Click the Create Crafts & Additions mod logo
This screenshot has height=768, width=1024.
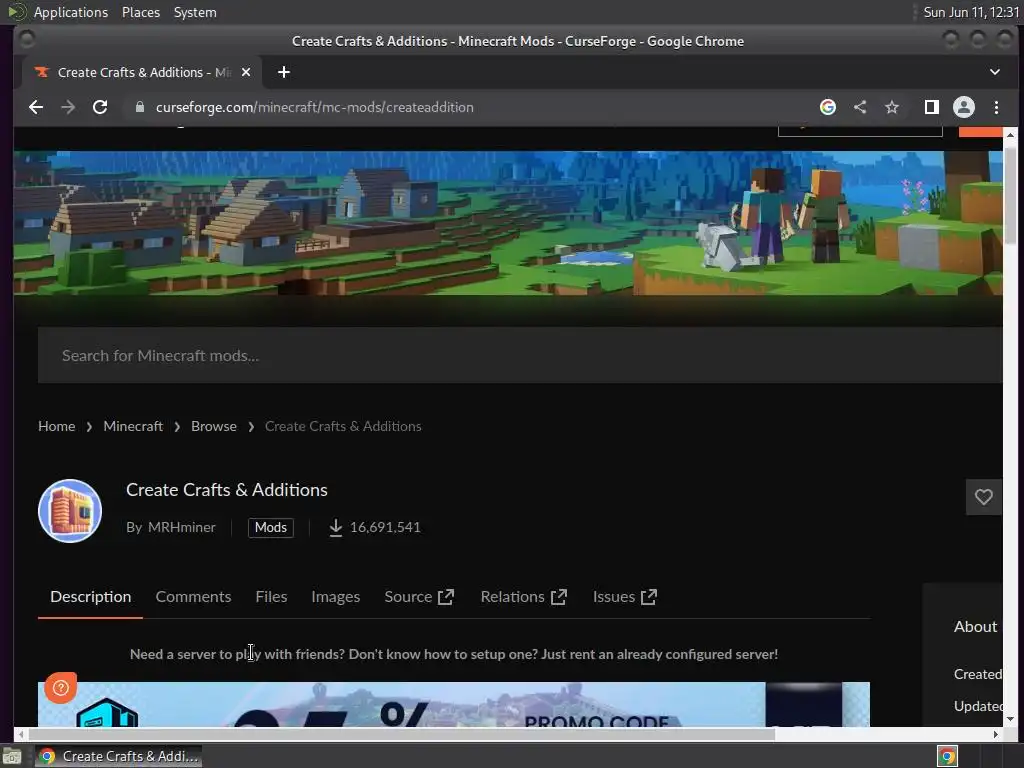[x=70, y=511]
